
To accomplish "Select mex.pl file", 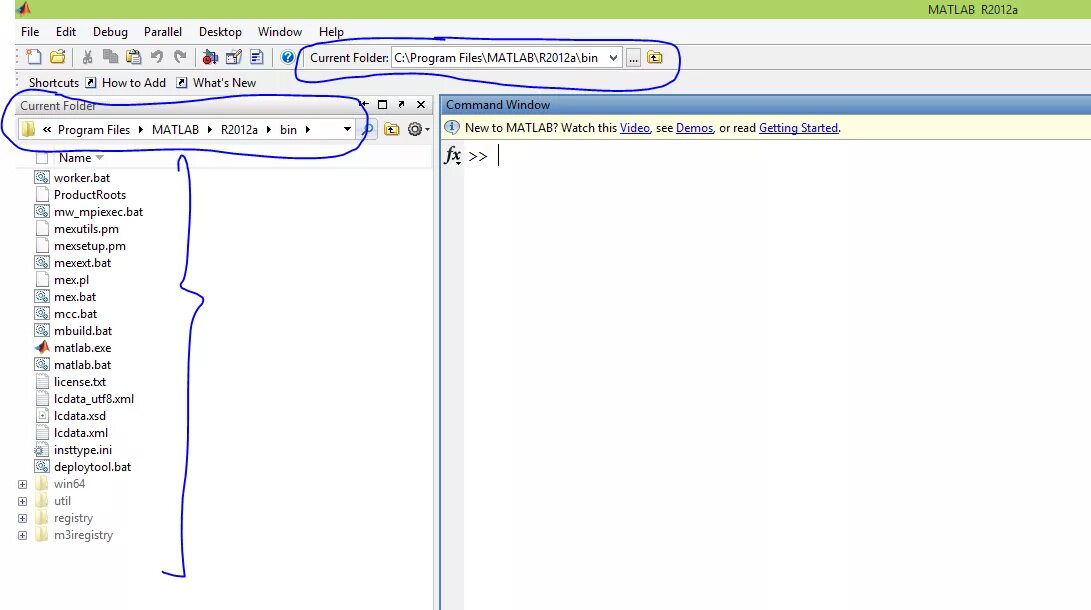I will coord(71,280).
